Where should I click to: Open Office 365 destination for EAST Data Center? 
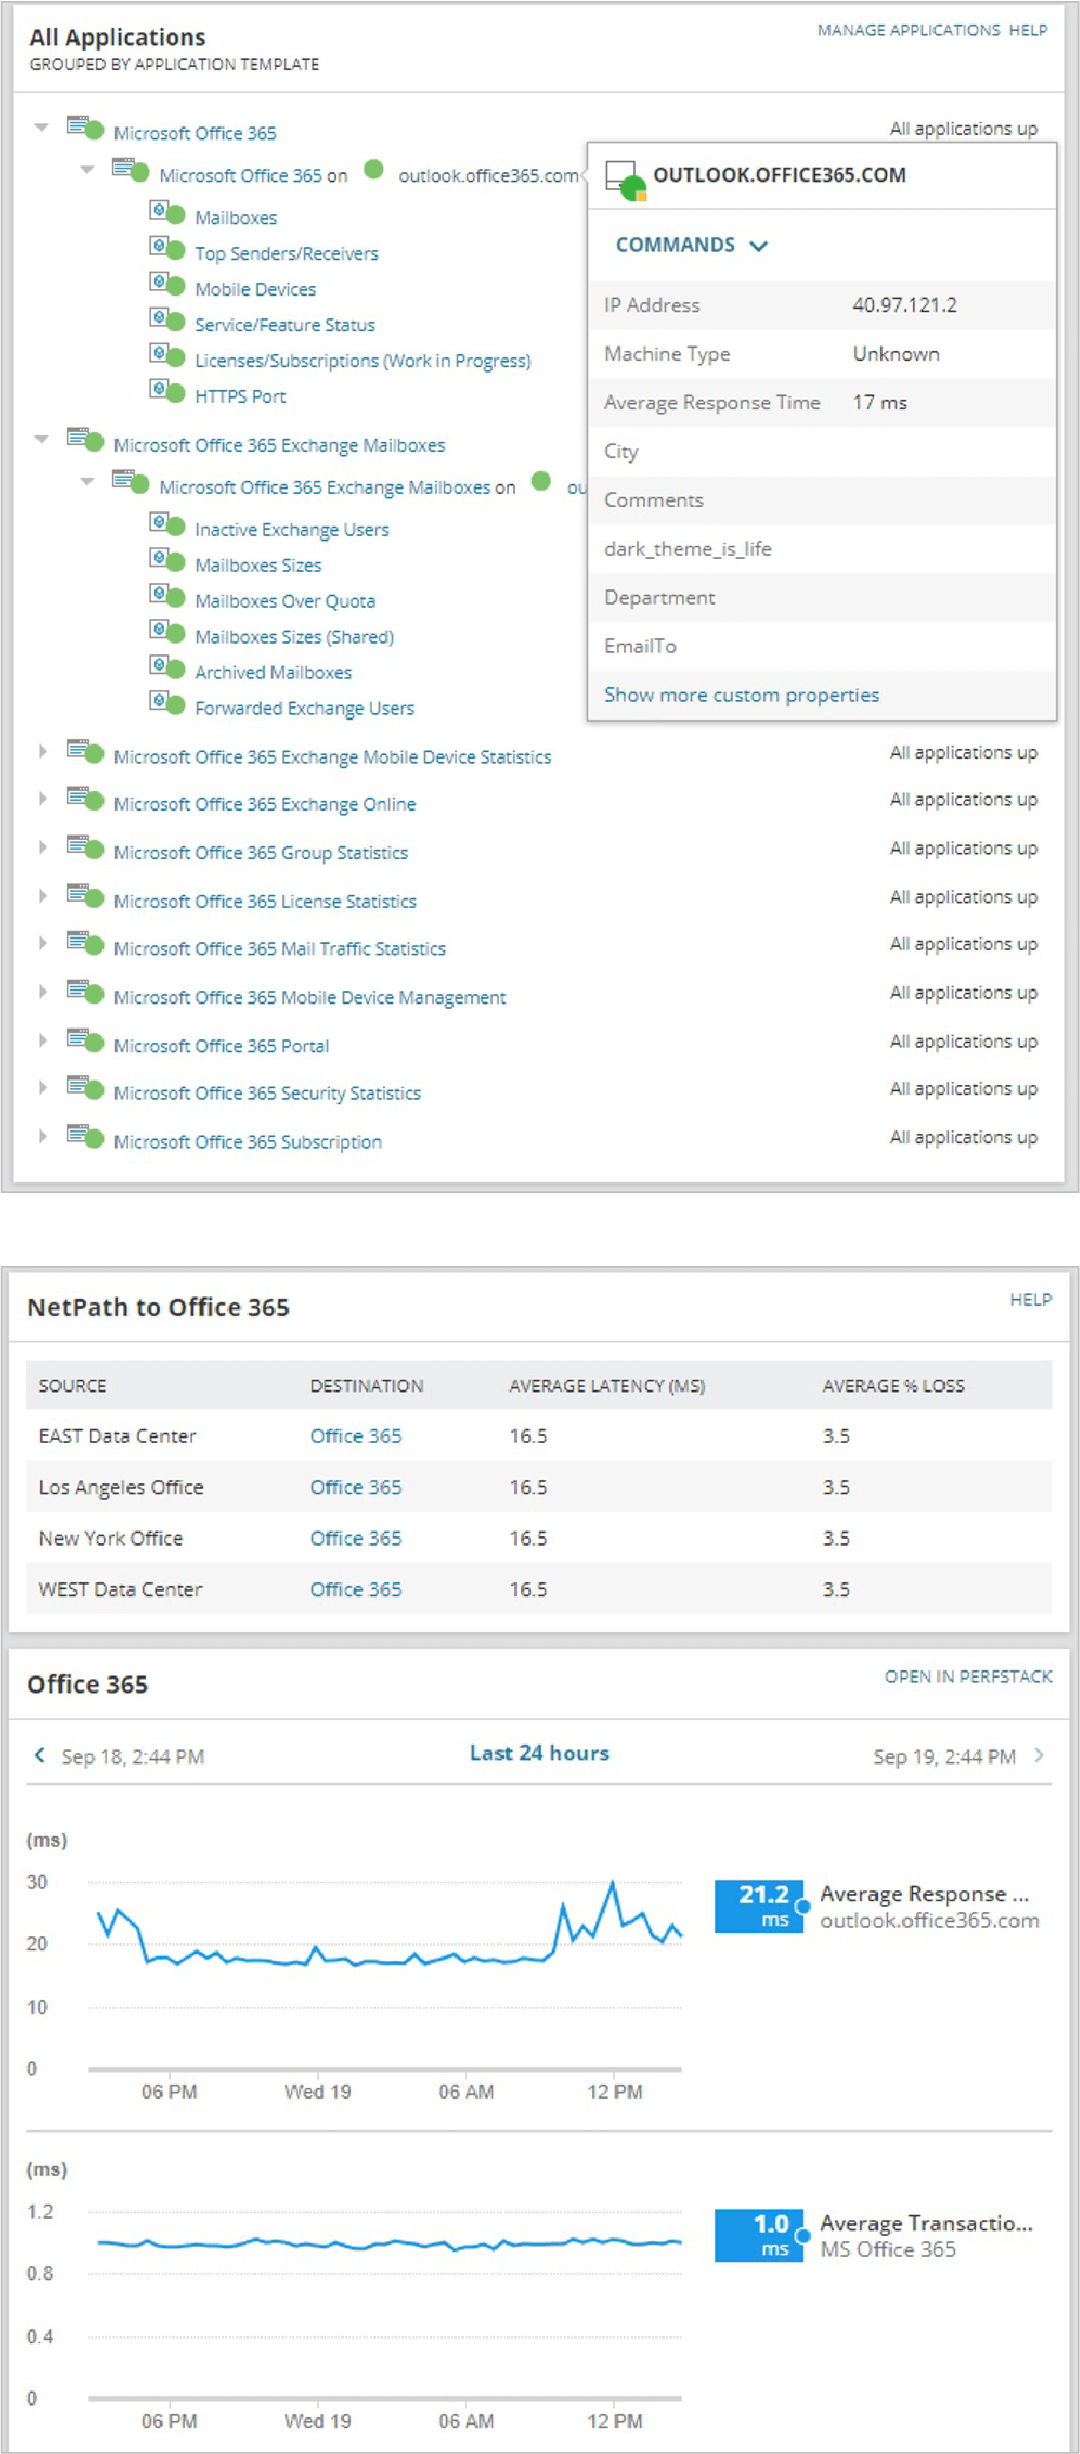356,1436
